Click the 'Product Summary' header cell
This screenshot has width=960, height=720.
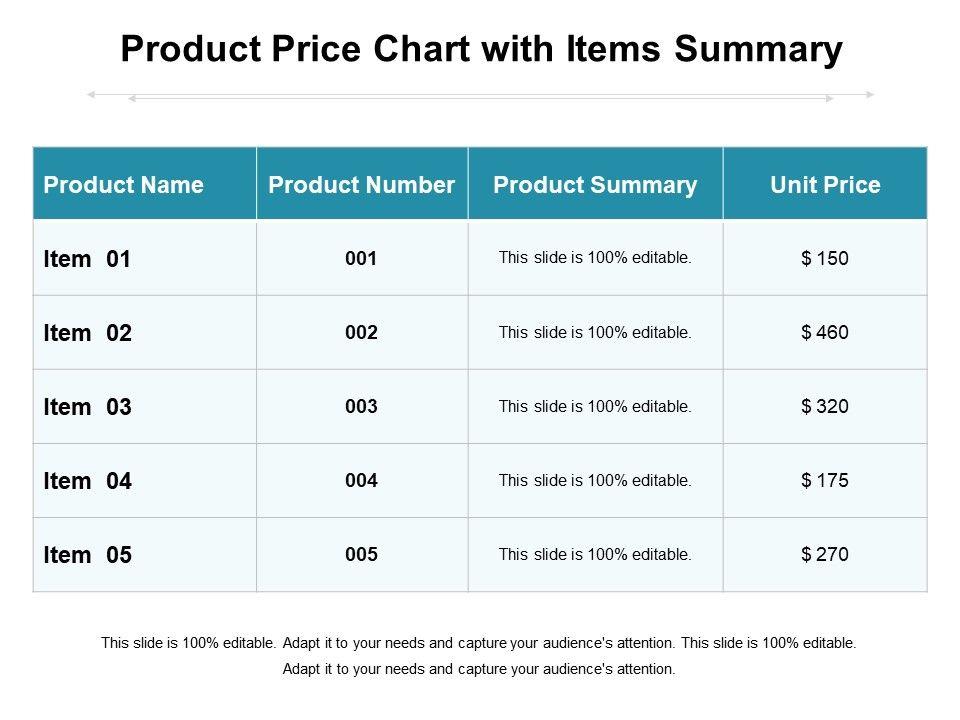point(595,185)
